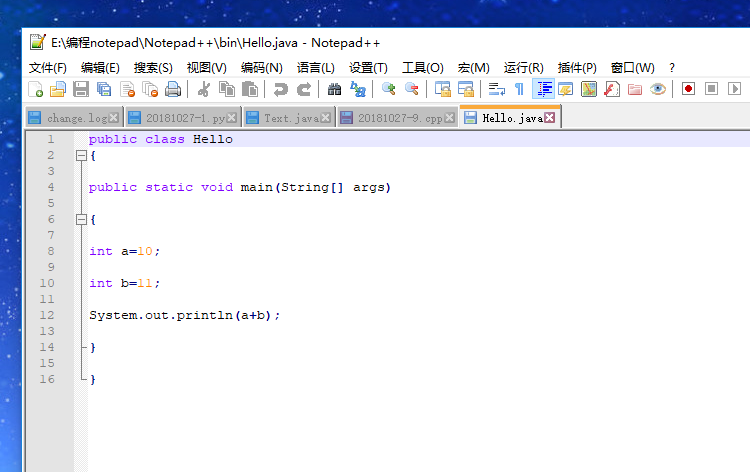Open the Replace dialog icon

tap(358, 89)
